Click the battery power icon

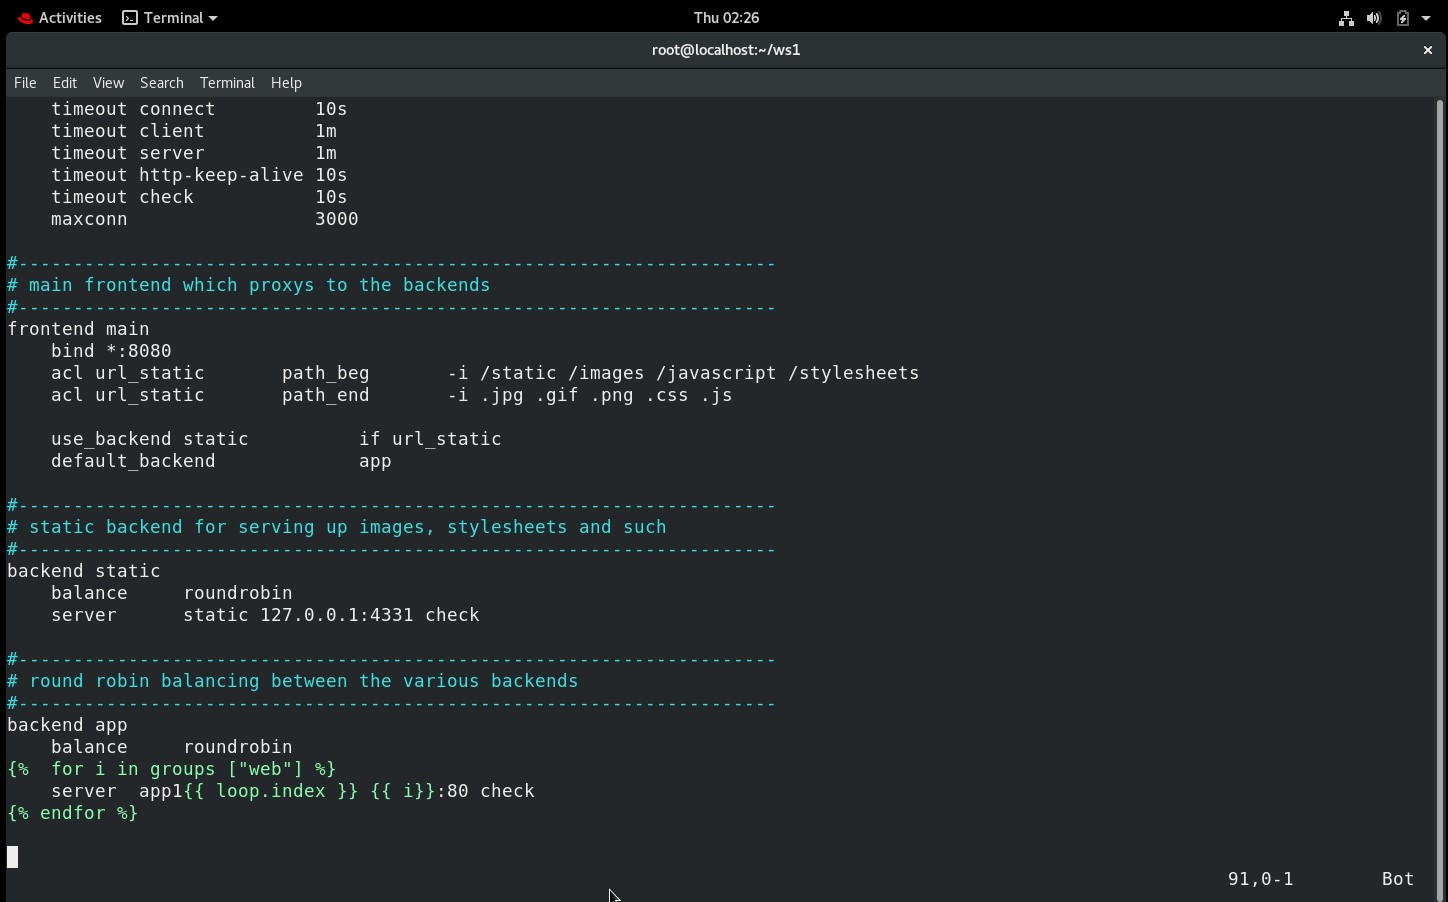(1402, 18)
